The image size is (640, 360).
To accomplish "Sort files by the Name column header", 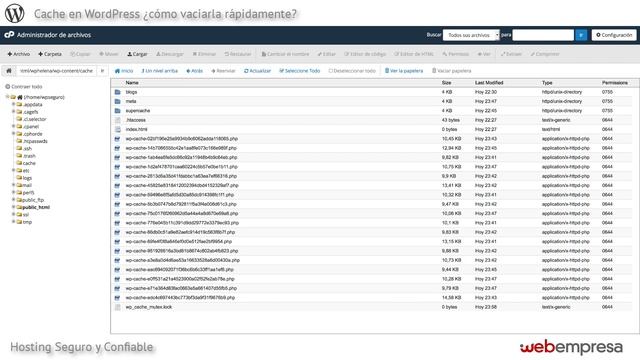I will (132, 83).
